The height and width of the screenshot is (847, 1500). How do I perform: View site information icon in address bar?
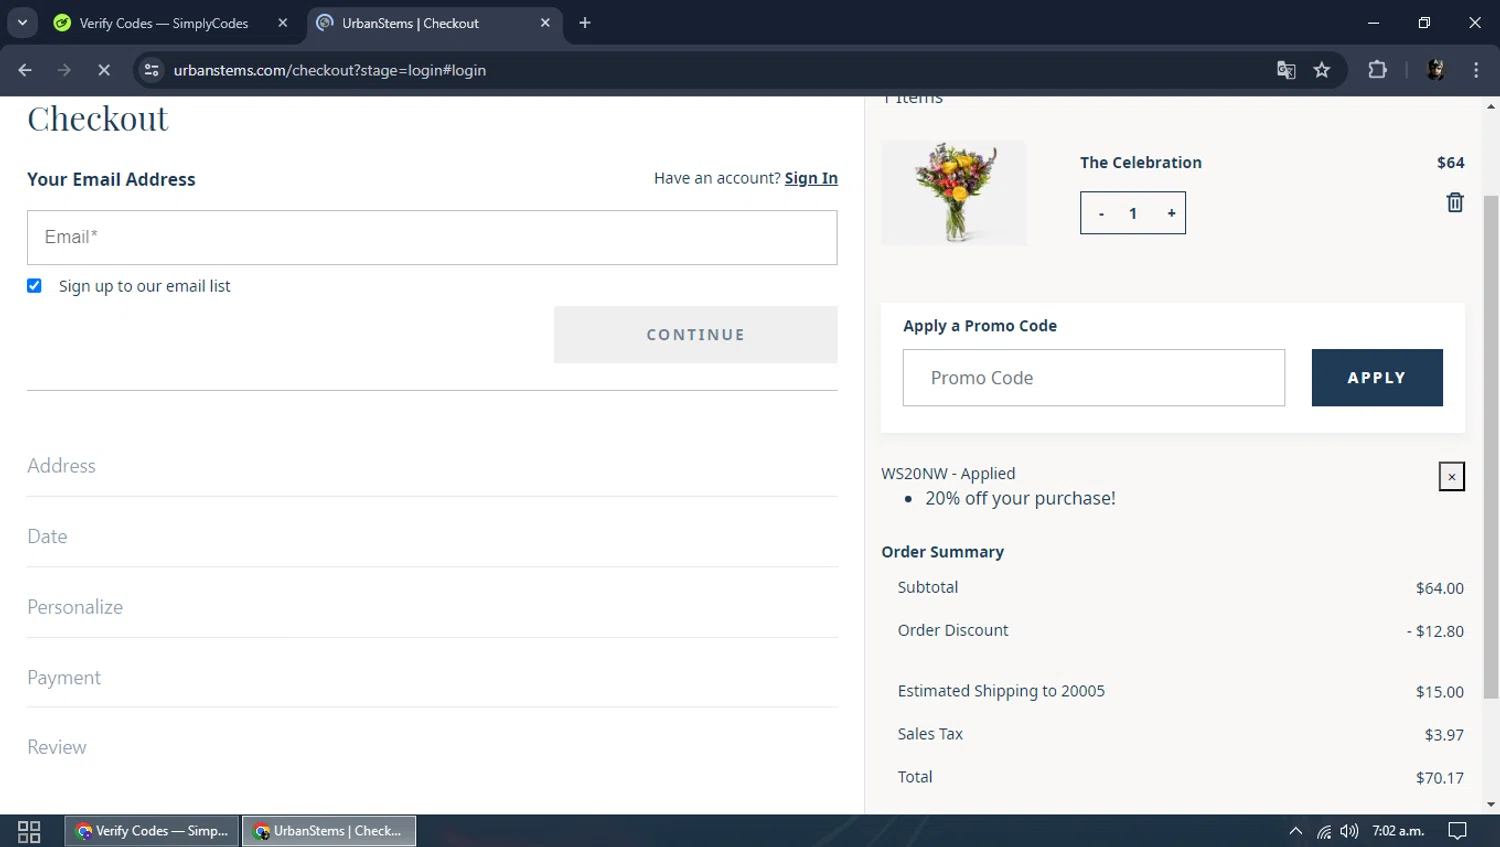(x=152, y=70)
